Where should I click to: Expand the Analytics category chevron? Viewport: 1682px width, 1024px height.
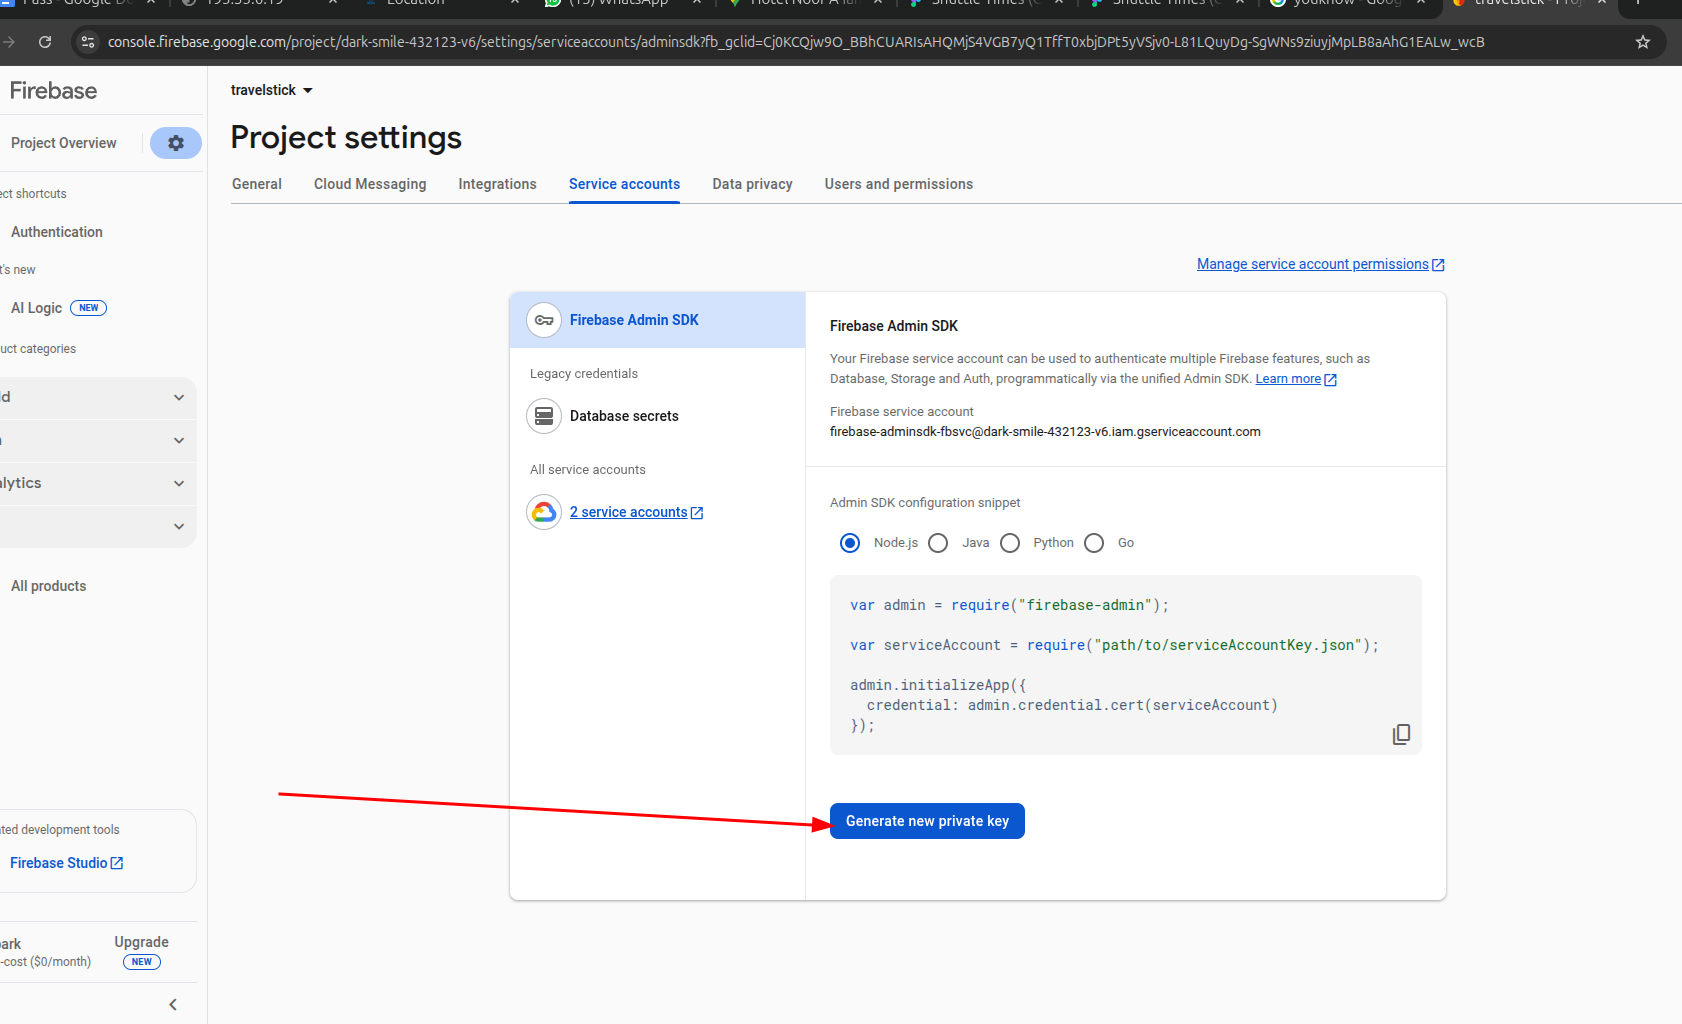click(179, 483)
